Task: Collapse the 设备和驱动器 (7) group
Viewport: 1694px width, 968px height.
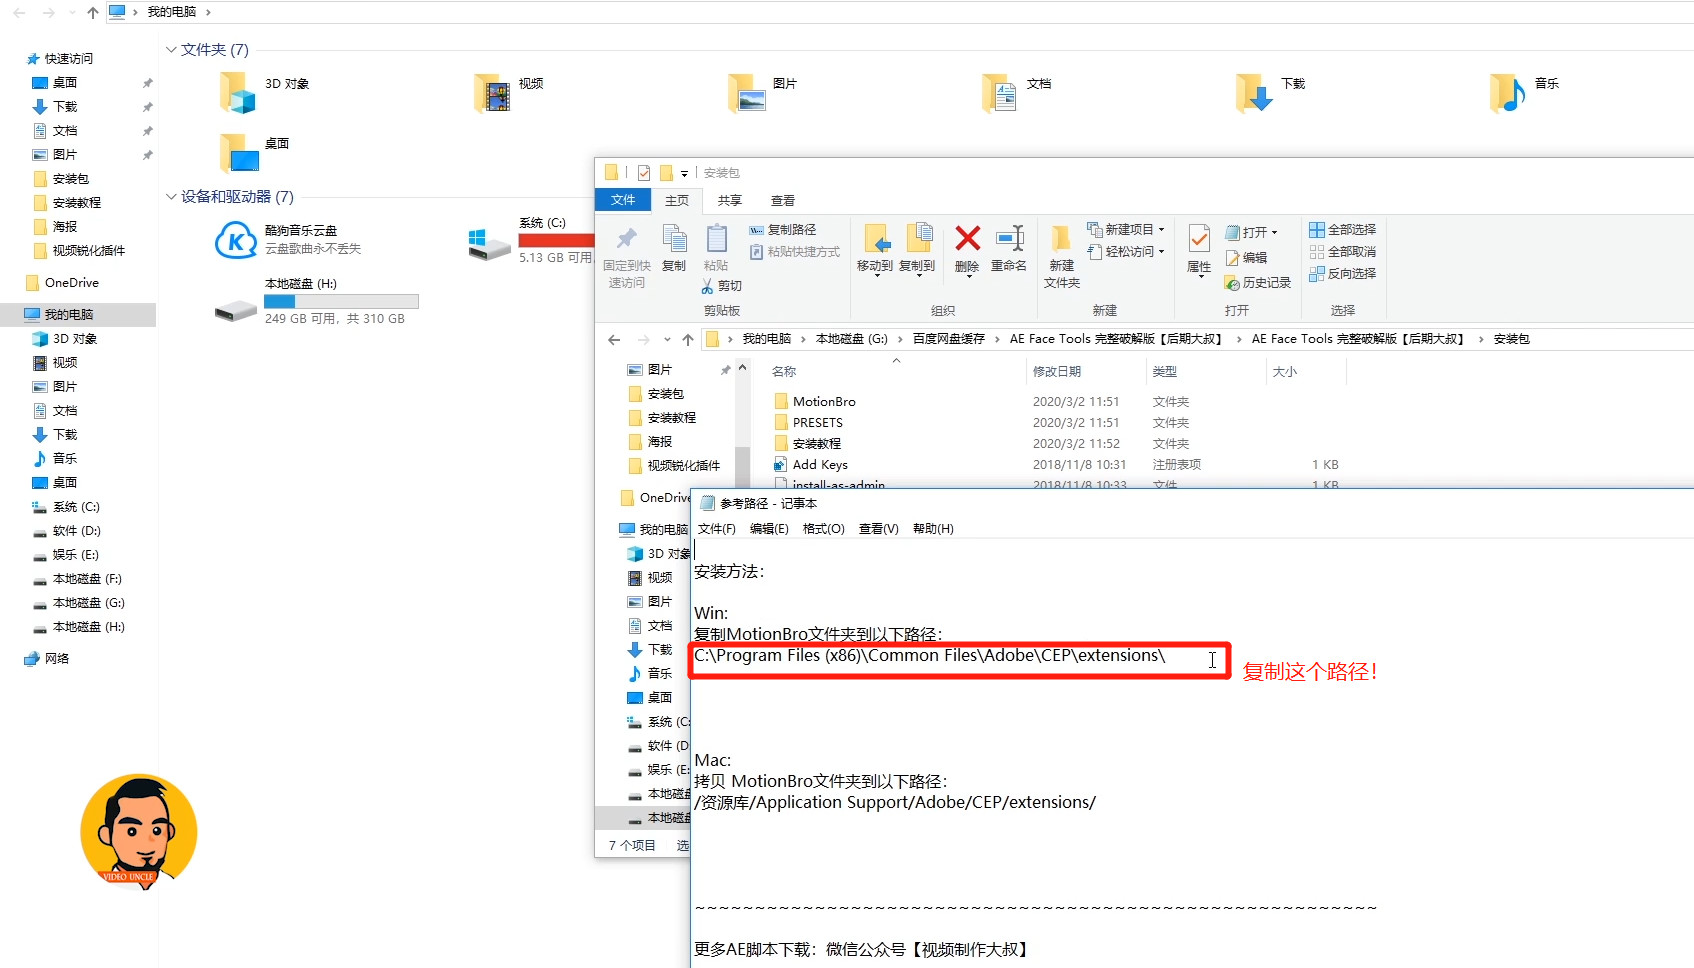Action: click(171, 196)
